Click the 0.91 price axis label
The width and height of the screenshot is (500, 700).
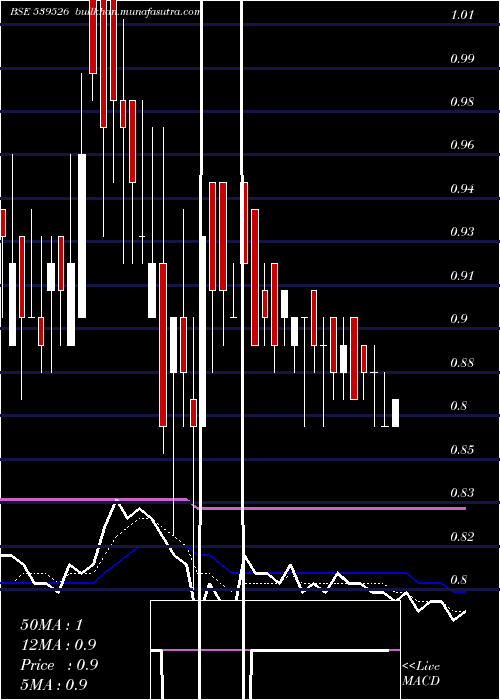click(462, 276)
